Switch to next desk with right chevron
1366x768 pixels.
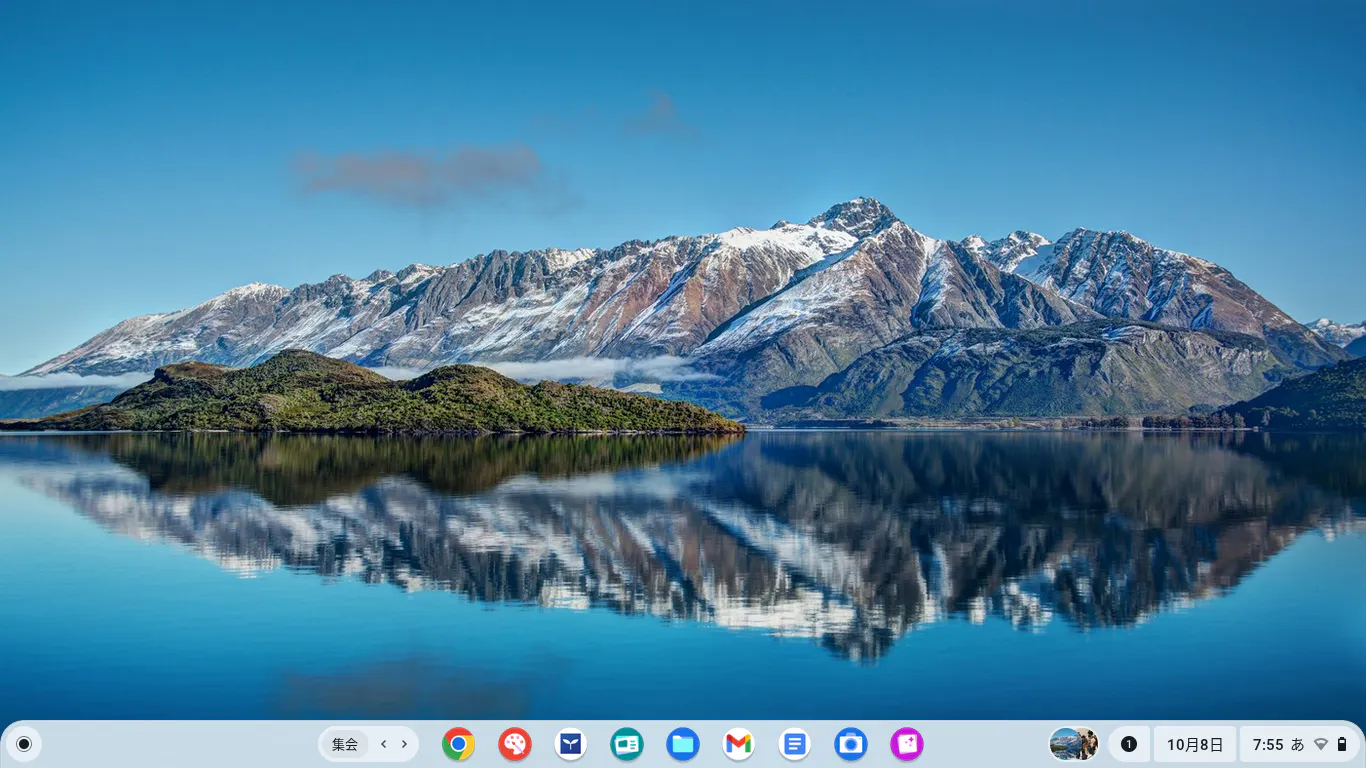pyautogui.click(x=404, y=744)
